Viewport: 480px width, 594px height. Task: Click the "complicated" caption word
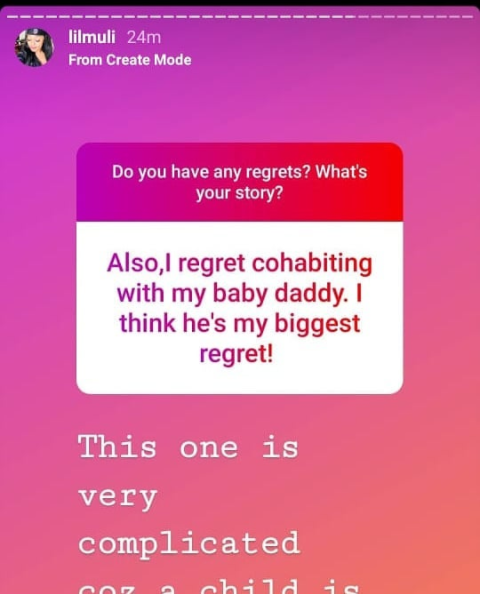pos(189,543)
